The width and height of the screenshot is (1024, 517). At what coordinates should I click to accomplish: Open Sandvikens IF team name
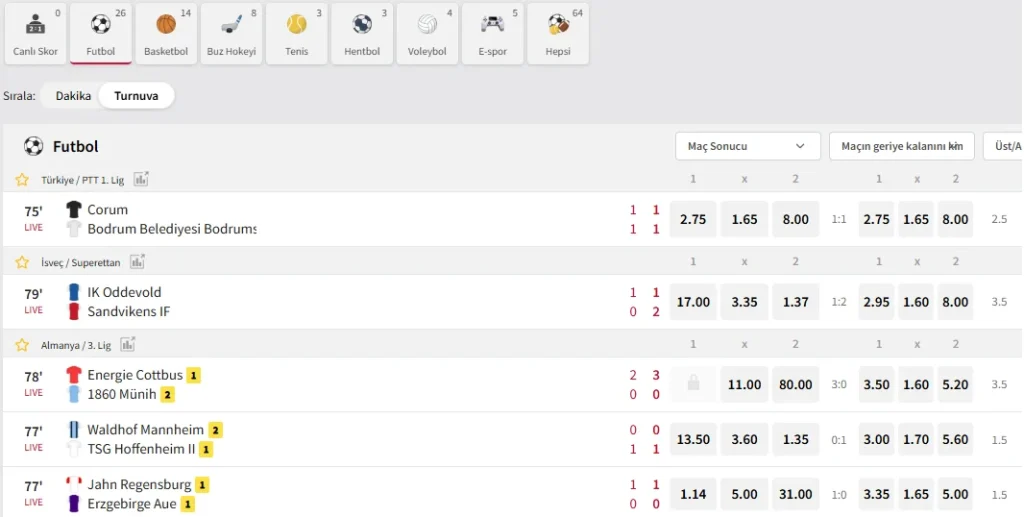click(129, 311)
